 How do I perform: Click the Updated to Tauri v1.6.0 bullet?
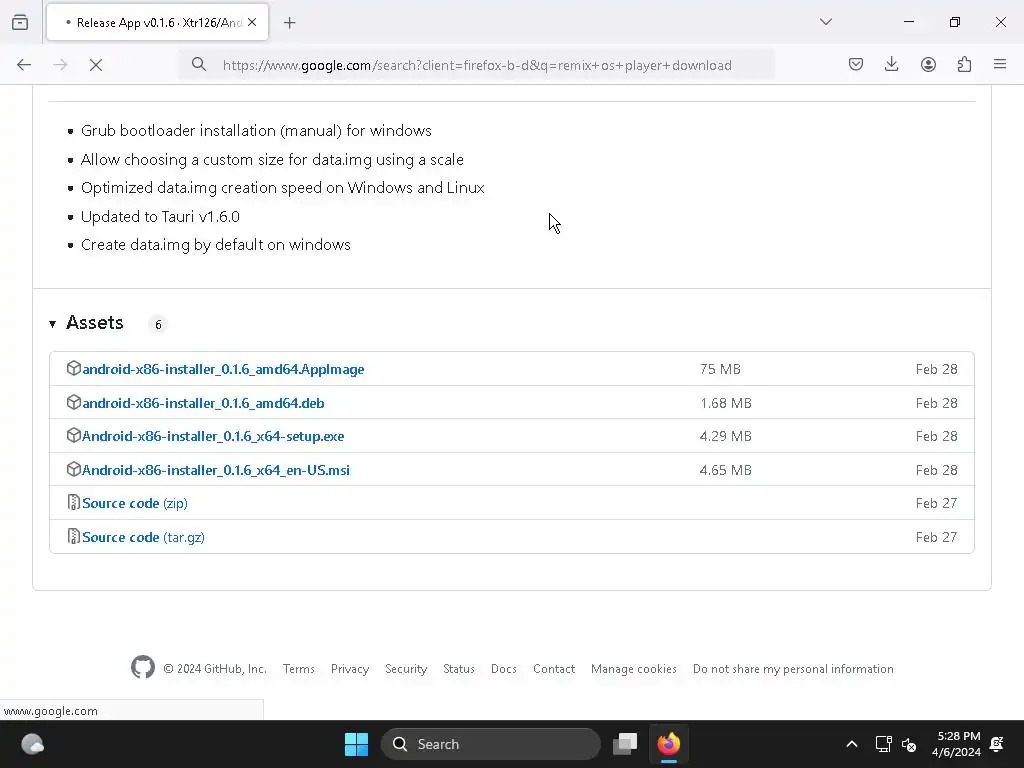[x=160, y=217]
